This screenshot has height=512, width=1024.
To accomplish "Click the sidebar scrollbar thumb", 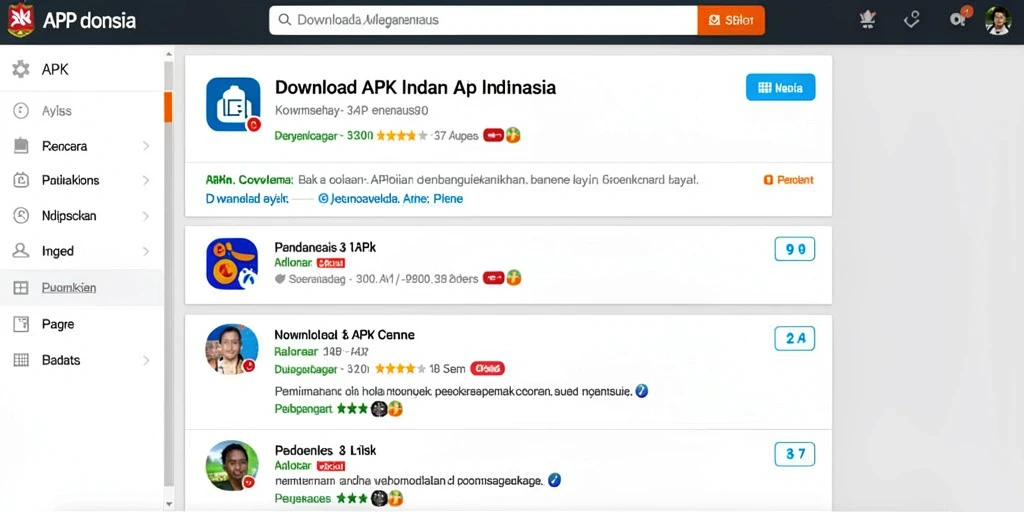I will (x=168, y=107).
